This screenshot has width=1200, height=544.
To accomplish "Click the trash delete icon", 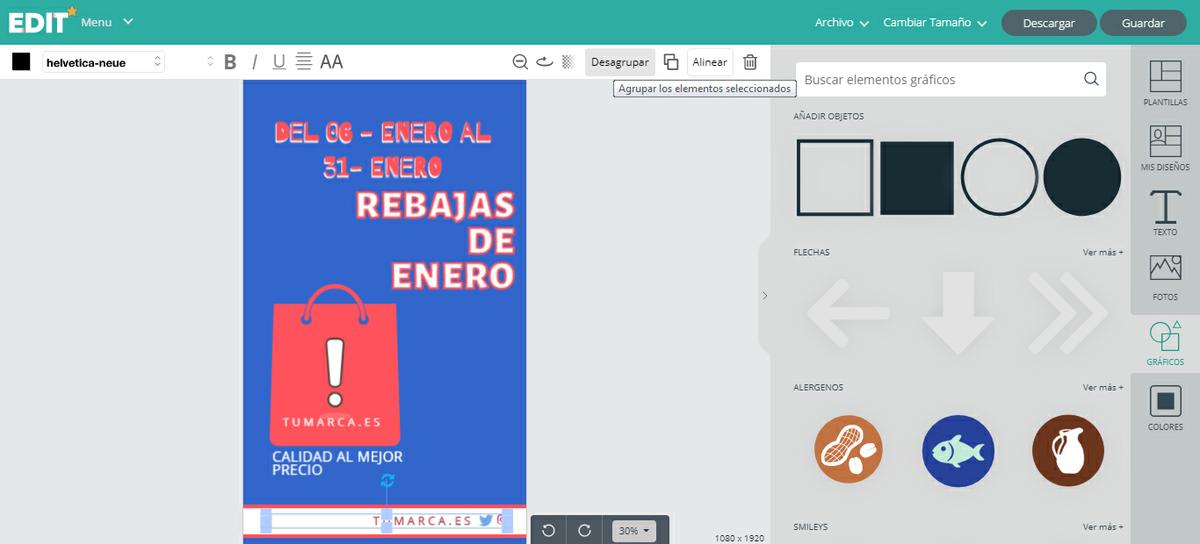I will (x=750, y=62).
